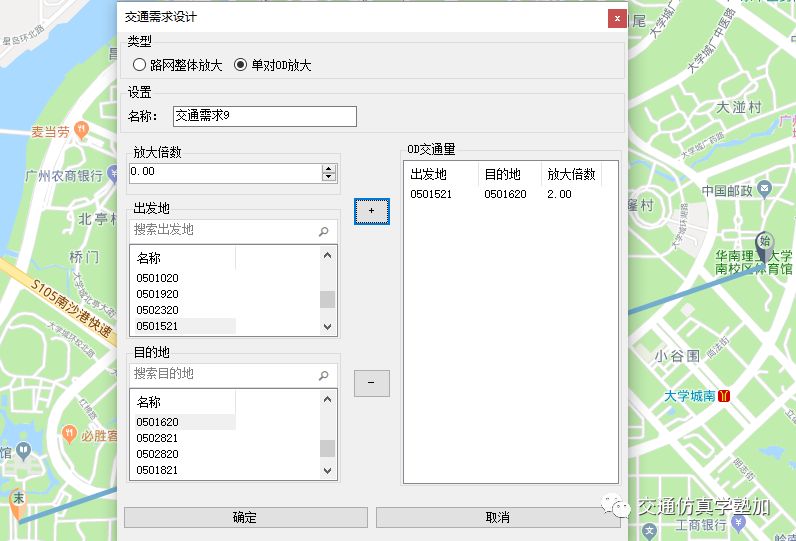Click the 工商银行 marker icon on map
The image size is (796, 541).
click(x=739, y=523)
